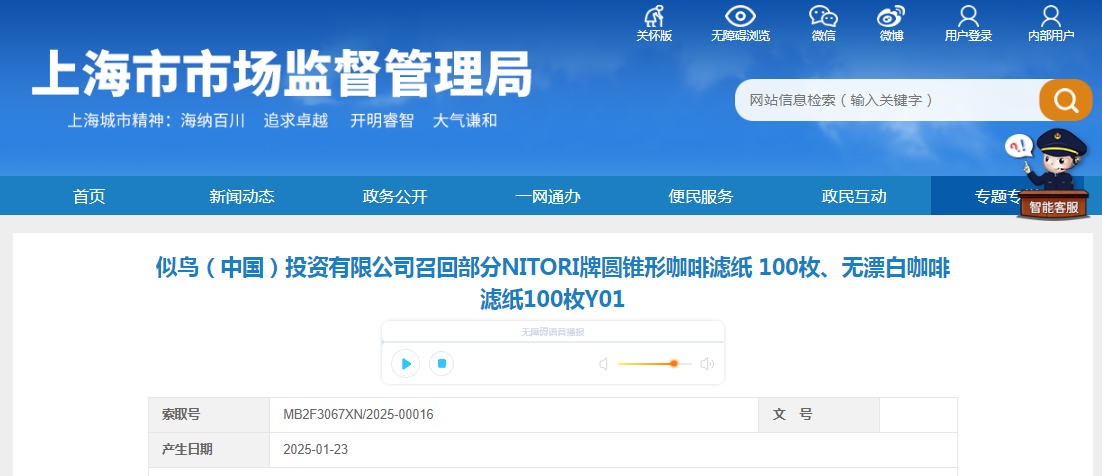
Task: Select index number MB2F3067XN/2025-00016
Action: coord(358,415)
